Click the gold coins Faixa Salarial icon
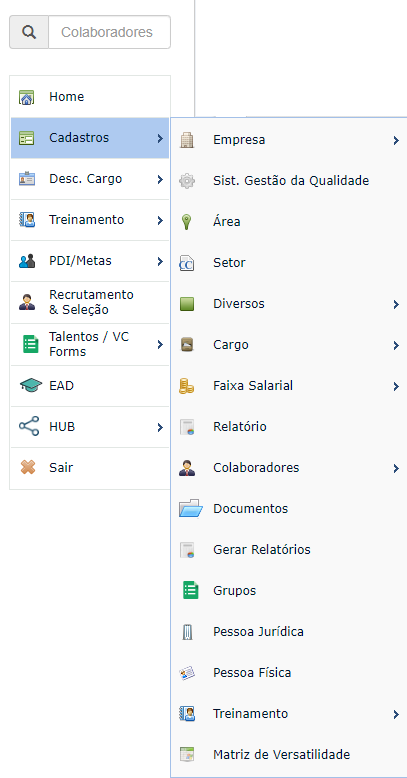 pos(187,386)
